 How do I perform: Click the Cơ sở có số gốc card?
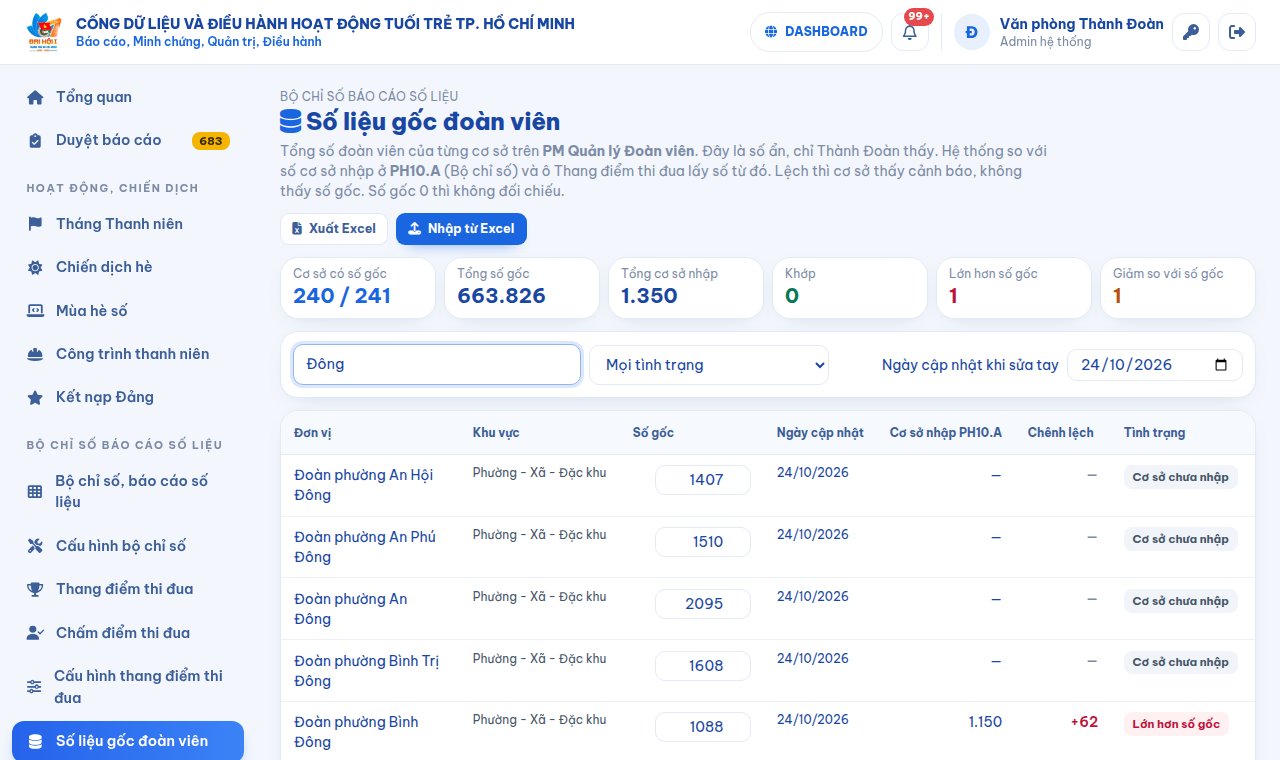point(358,288)
